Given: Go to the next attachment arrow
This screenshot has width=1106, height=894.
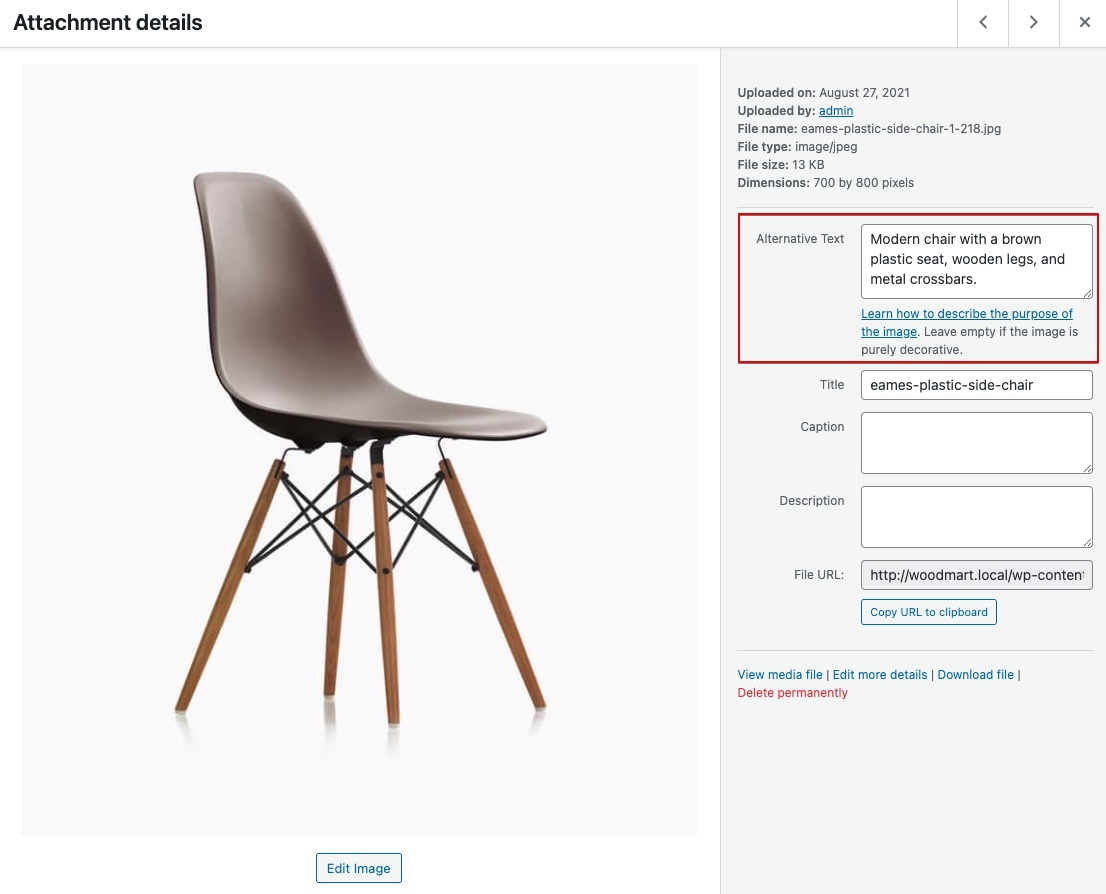Looking at the screenshot, I should 1034,23.
